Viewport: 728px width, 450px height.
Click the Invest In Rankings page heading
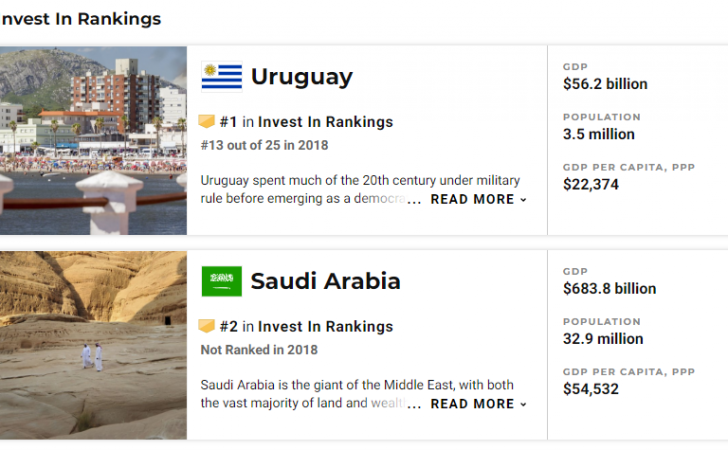point(81,19)
